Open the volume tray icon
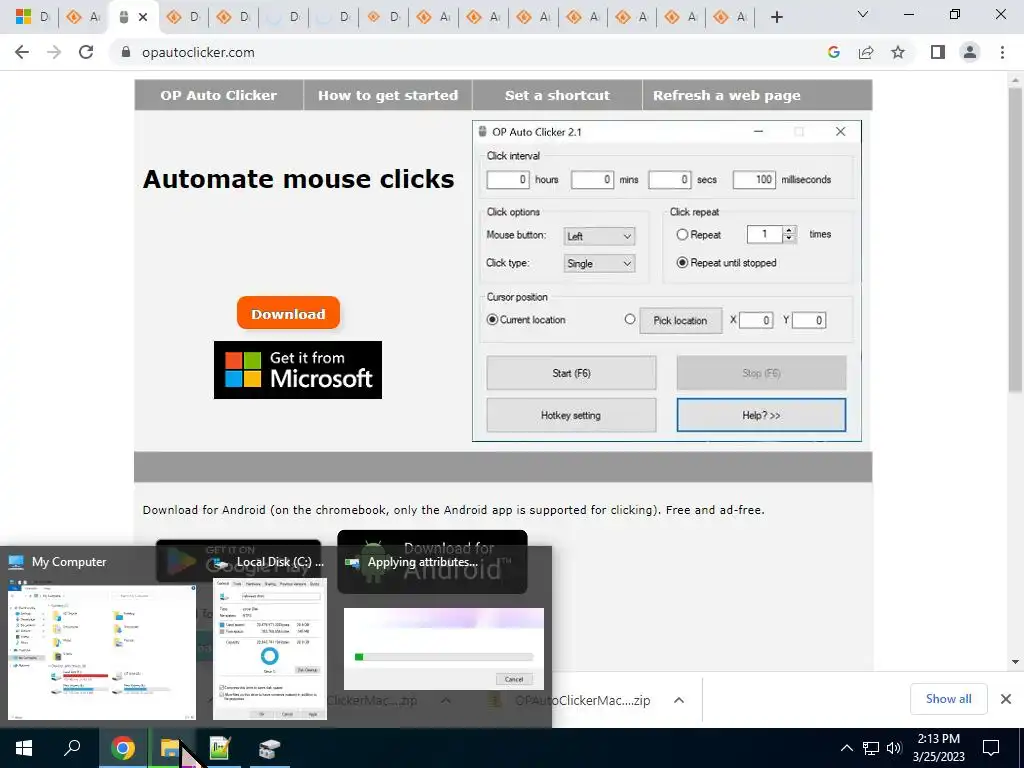This screenshot has height=768, width=1024. (x=894, y=748)
